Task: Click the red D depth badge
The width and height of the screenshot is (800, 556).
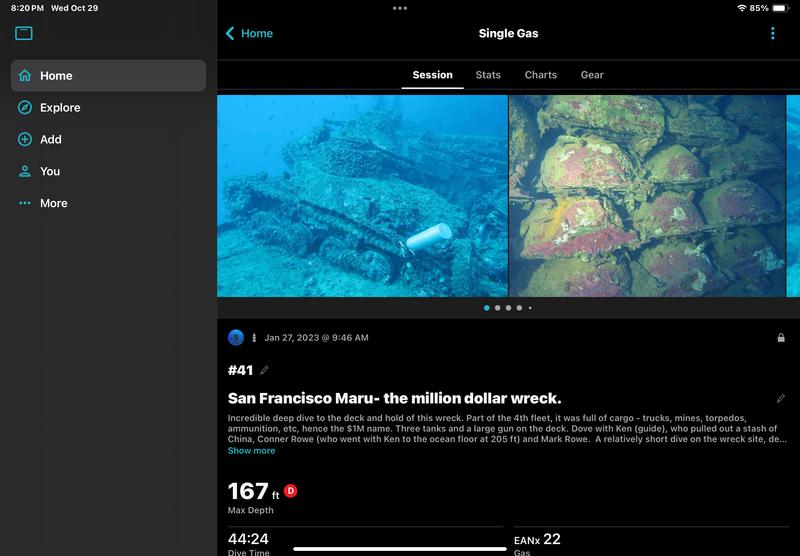Action: (x=290, y=491)
